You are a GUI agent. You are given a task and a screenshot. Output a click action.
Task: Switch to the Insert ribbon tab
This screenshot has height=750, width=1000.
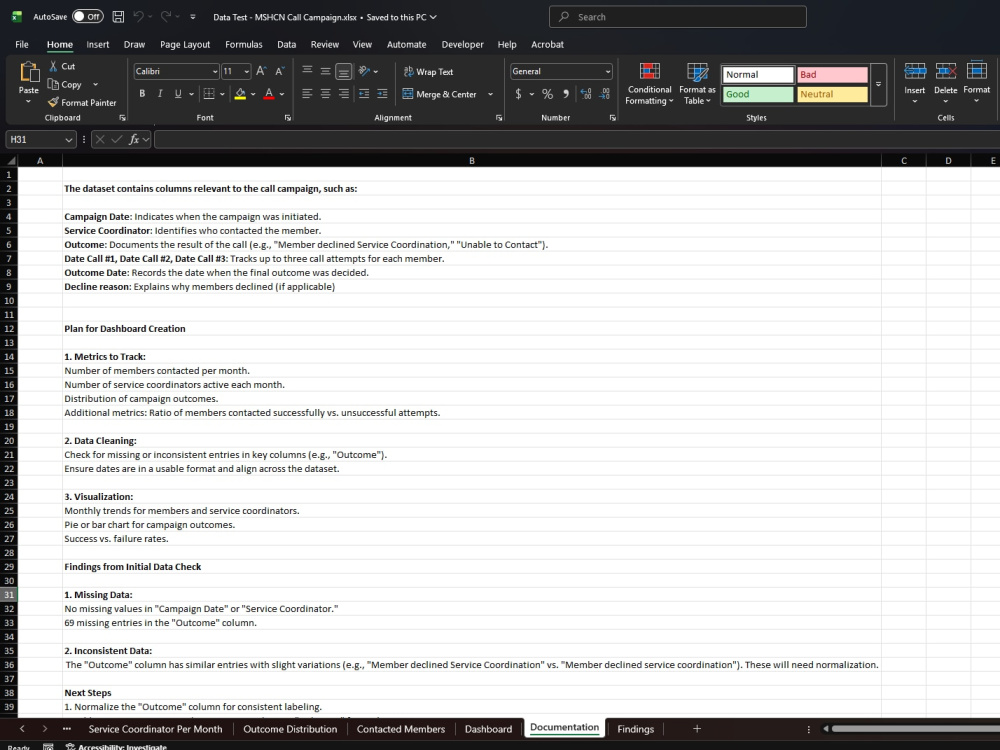[98, 44]
